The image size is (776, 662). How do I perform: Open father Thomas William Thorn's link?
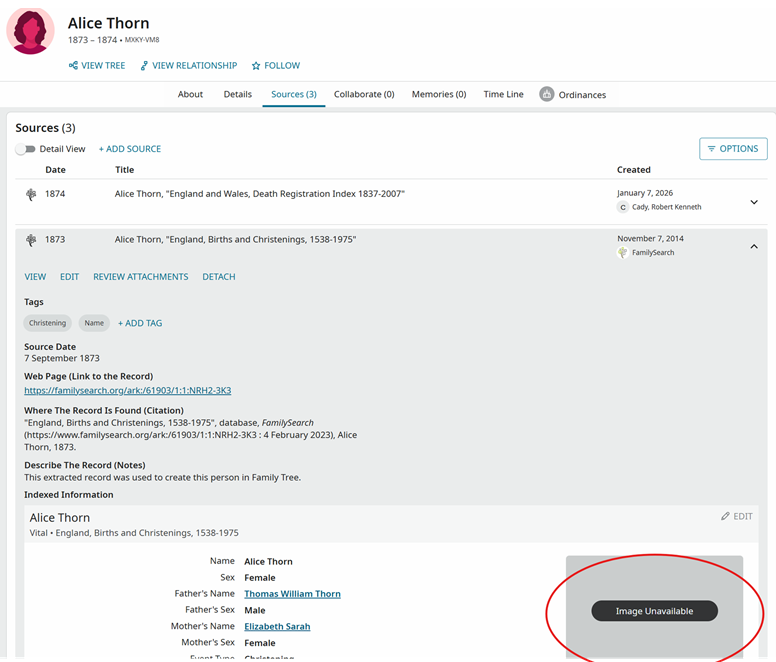click(292, 594)
